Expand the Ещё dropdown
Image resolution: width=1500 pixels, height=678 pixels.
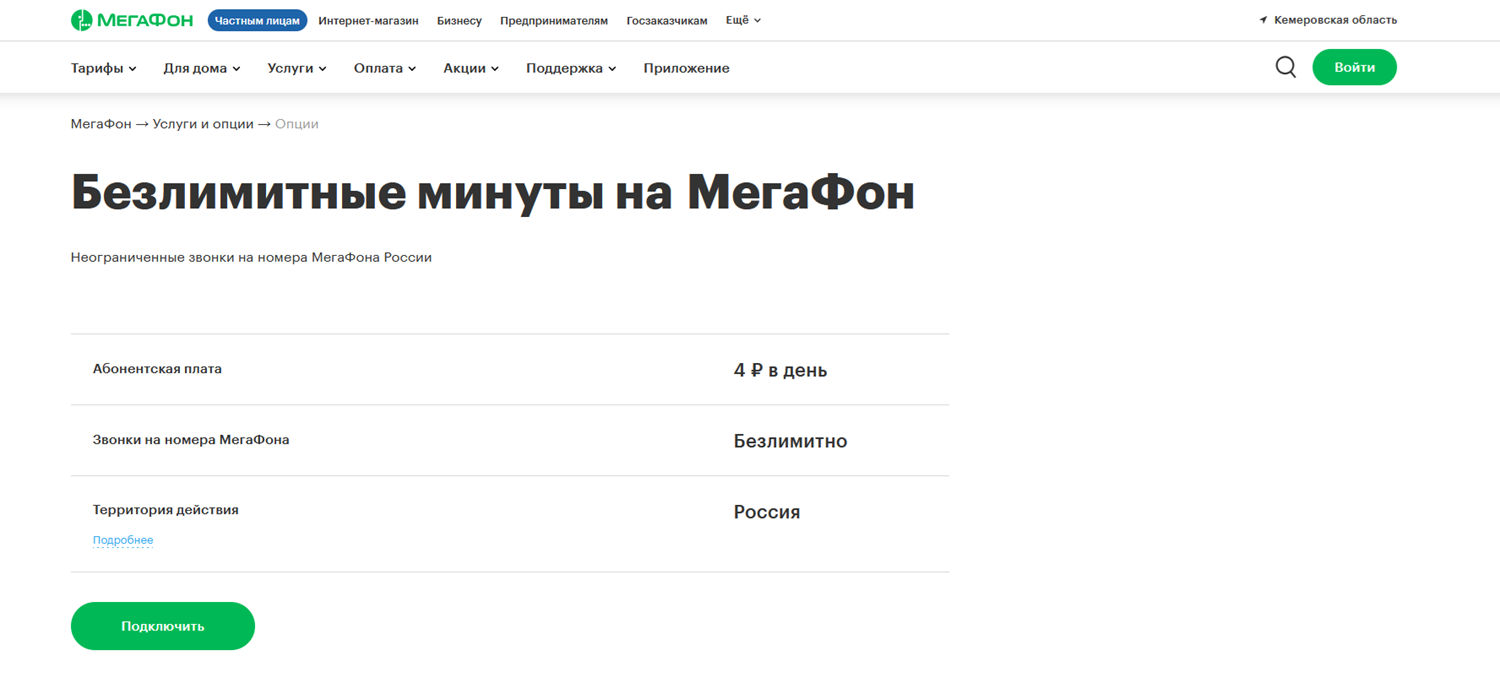(x=743, y=20)
